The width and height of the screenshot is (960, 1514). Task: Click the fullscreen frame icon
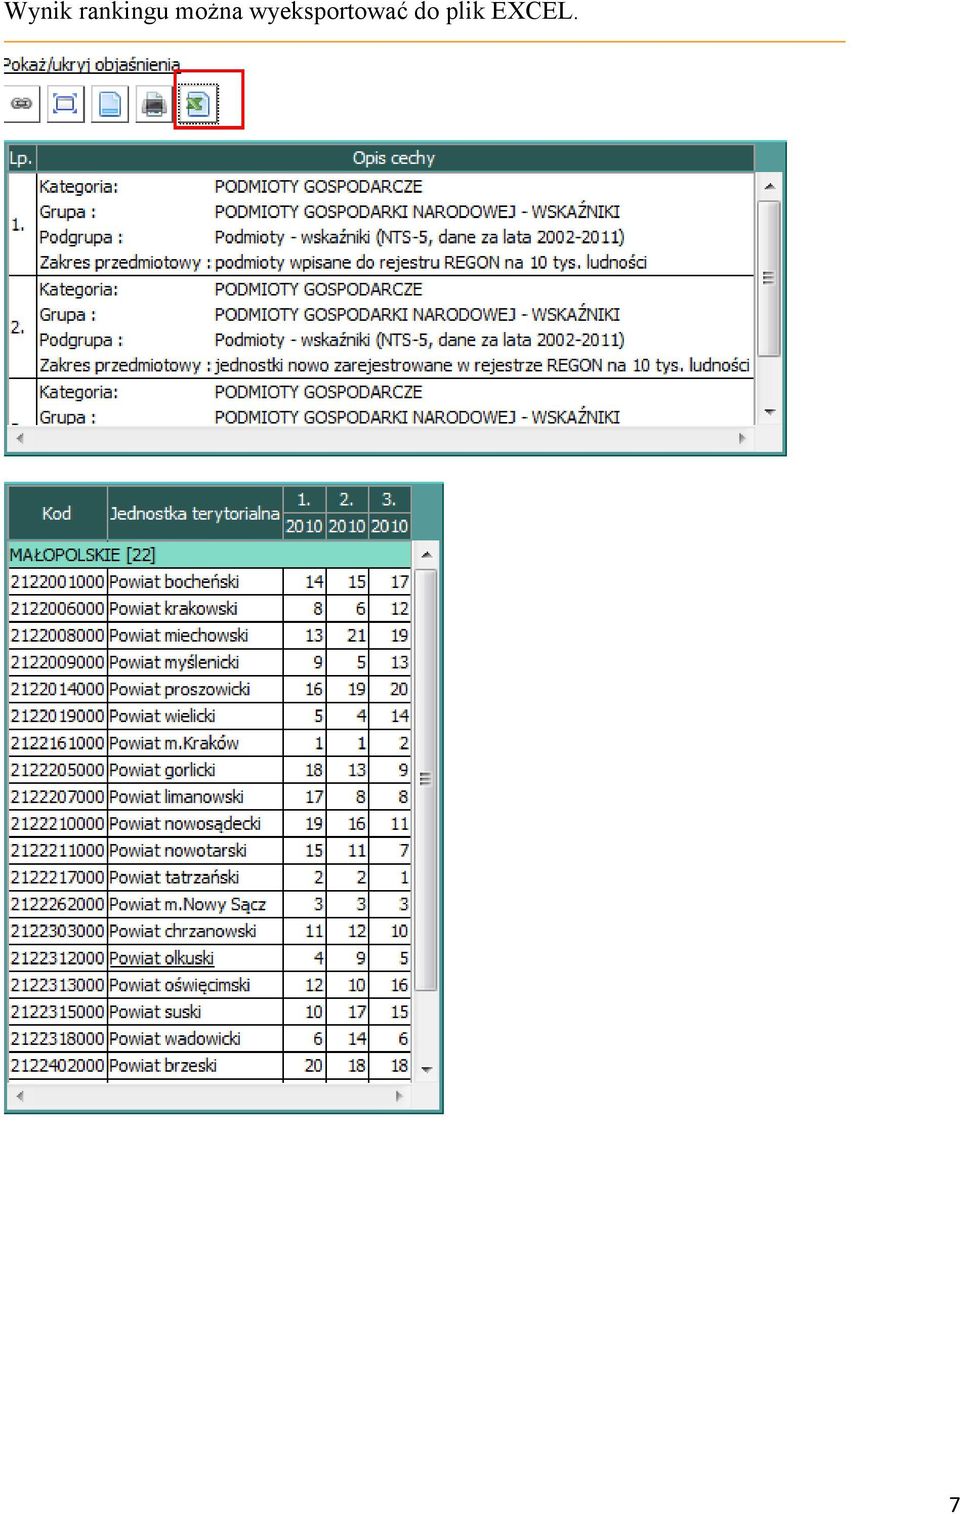(x=66, y=104)
